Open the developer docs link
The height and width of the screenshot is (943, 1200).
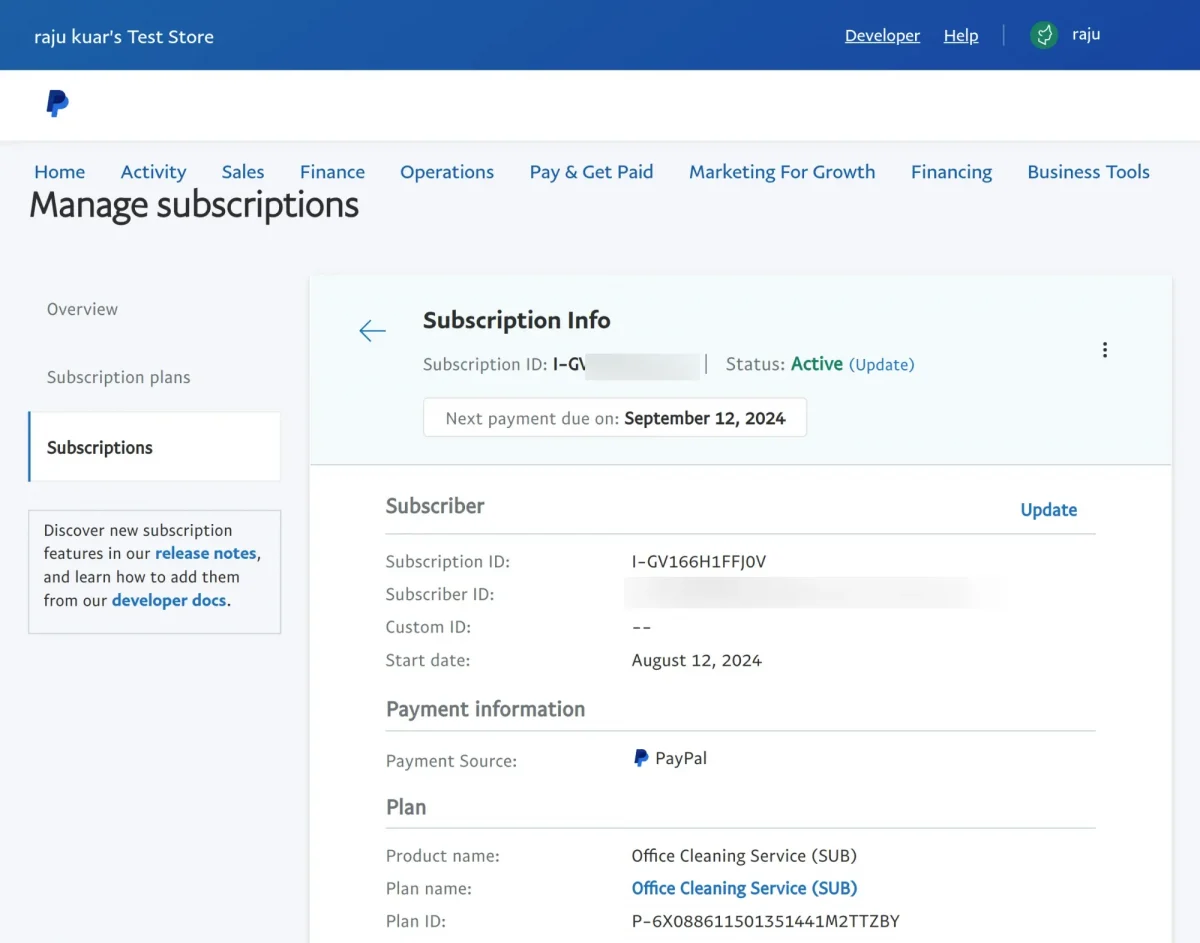169,599
